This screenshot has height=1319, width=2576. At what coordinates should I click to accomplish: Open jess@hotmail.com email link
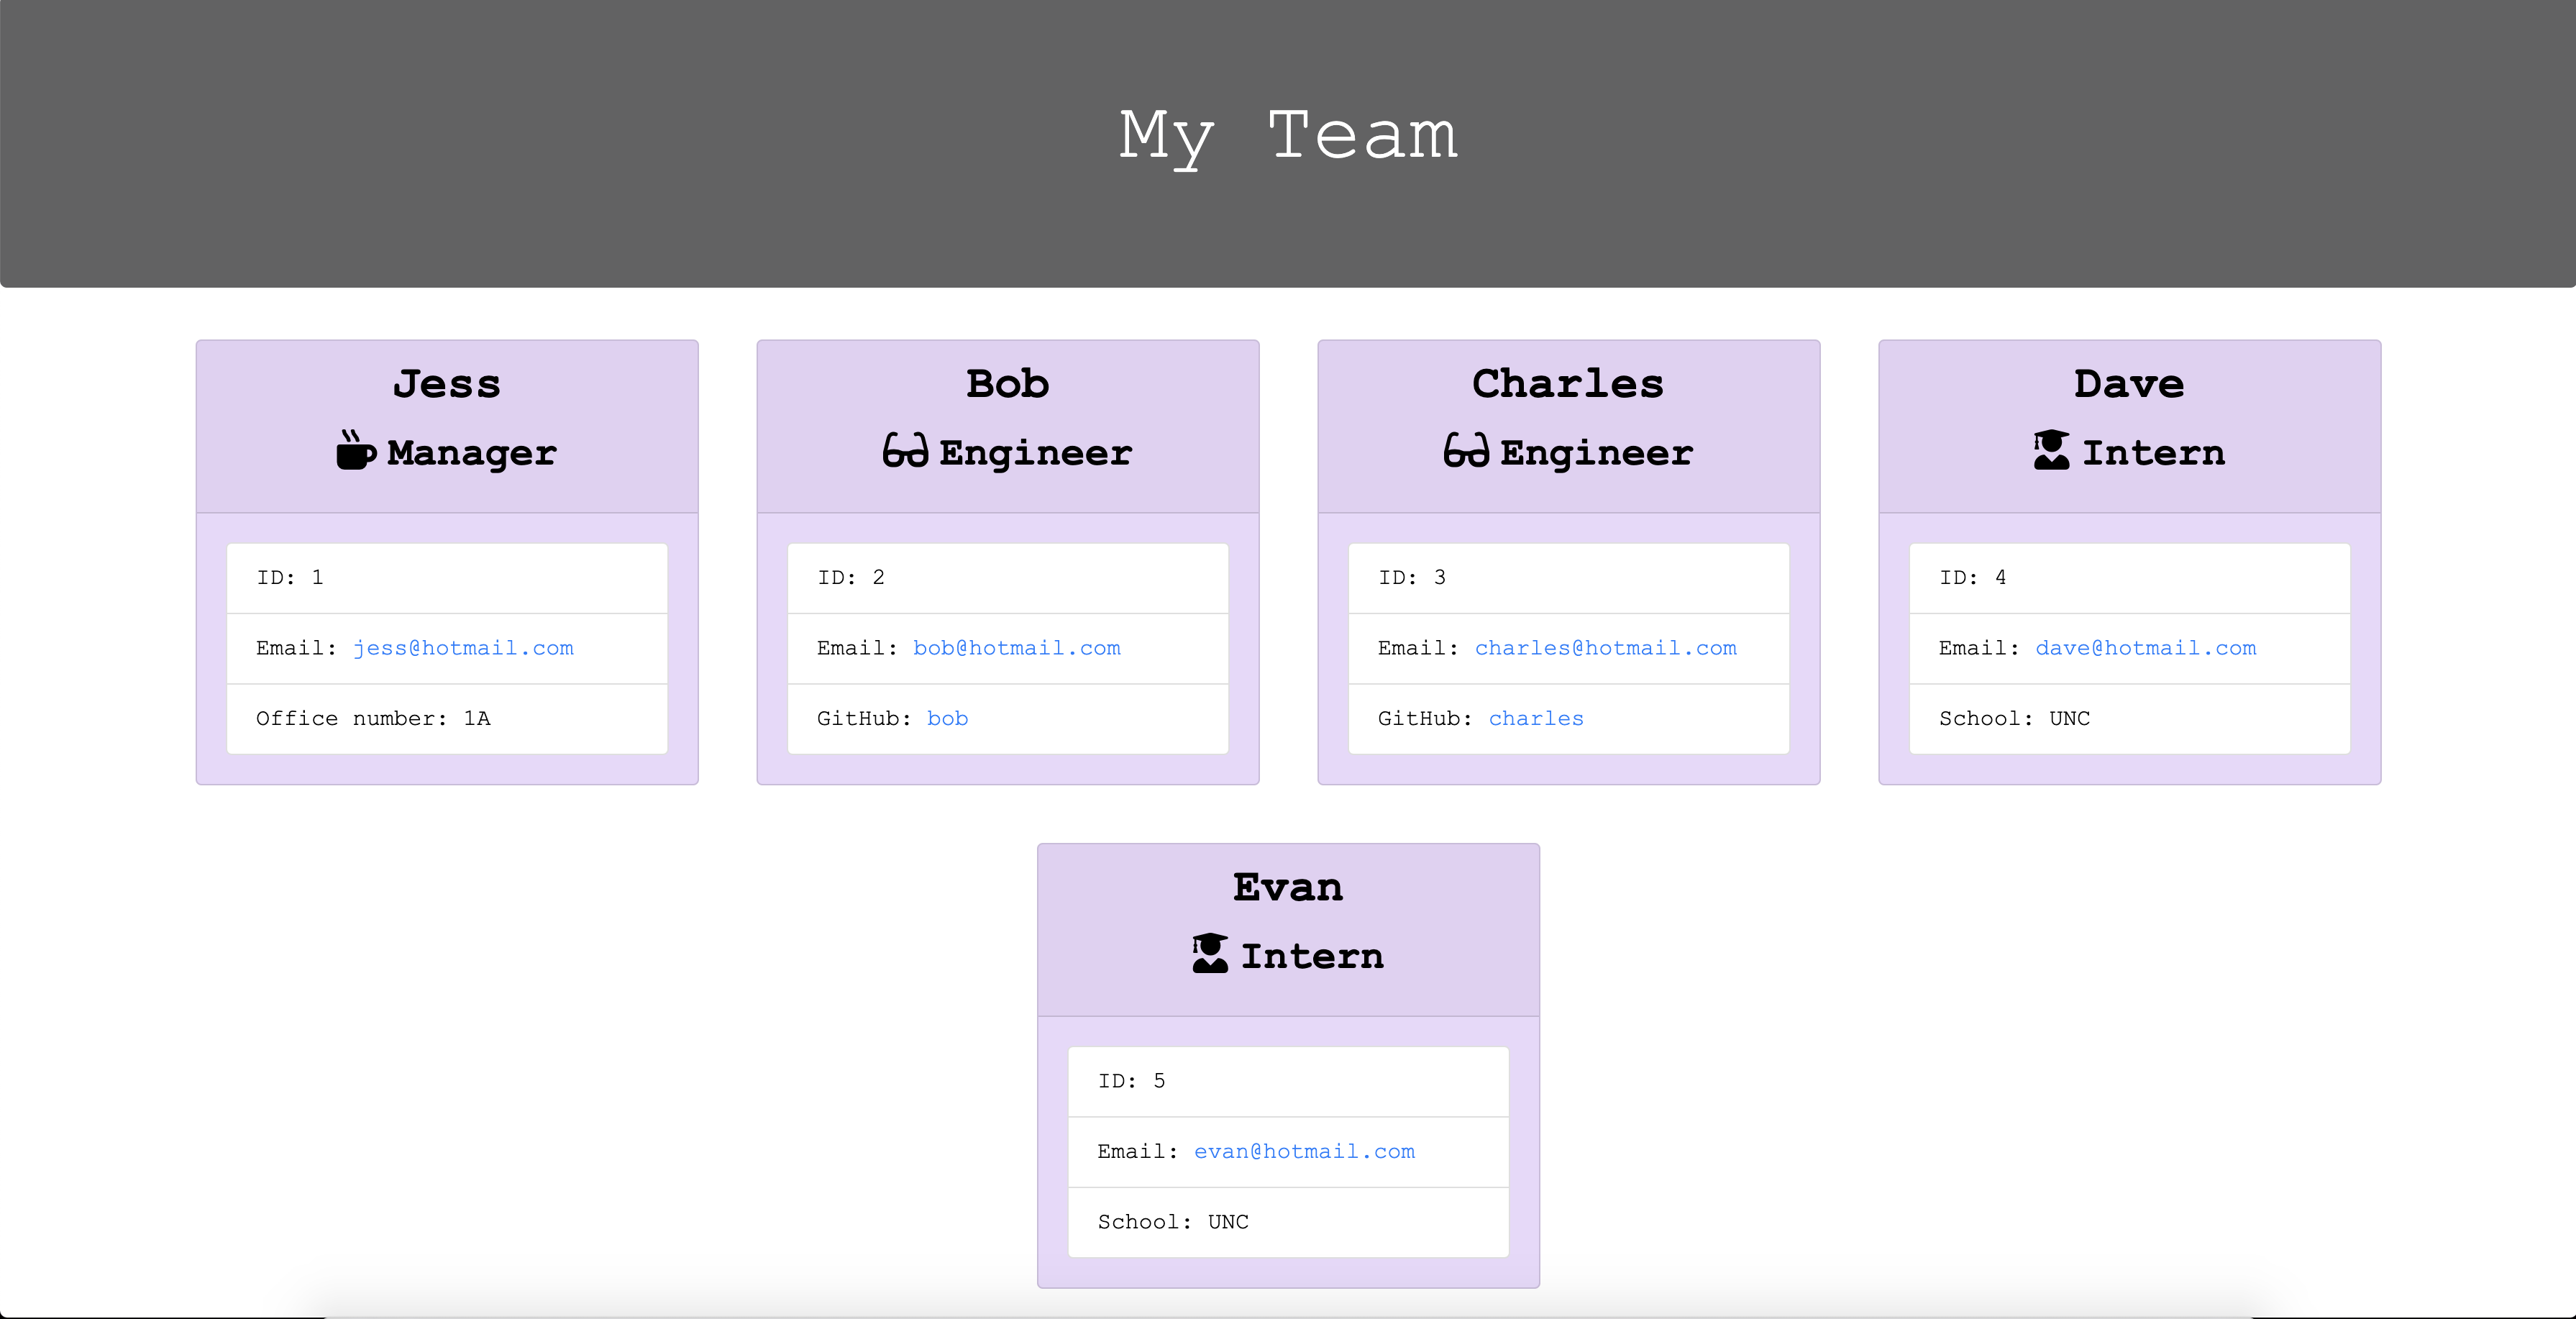463,648
